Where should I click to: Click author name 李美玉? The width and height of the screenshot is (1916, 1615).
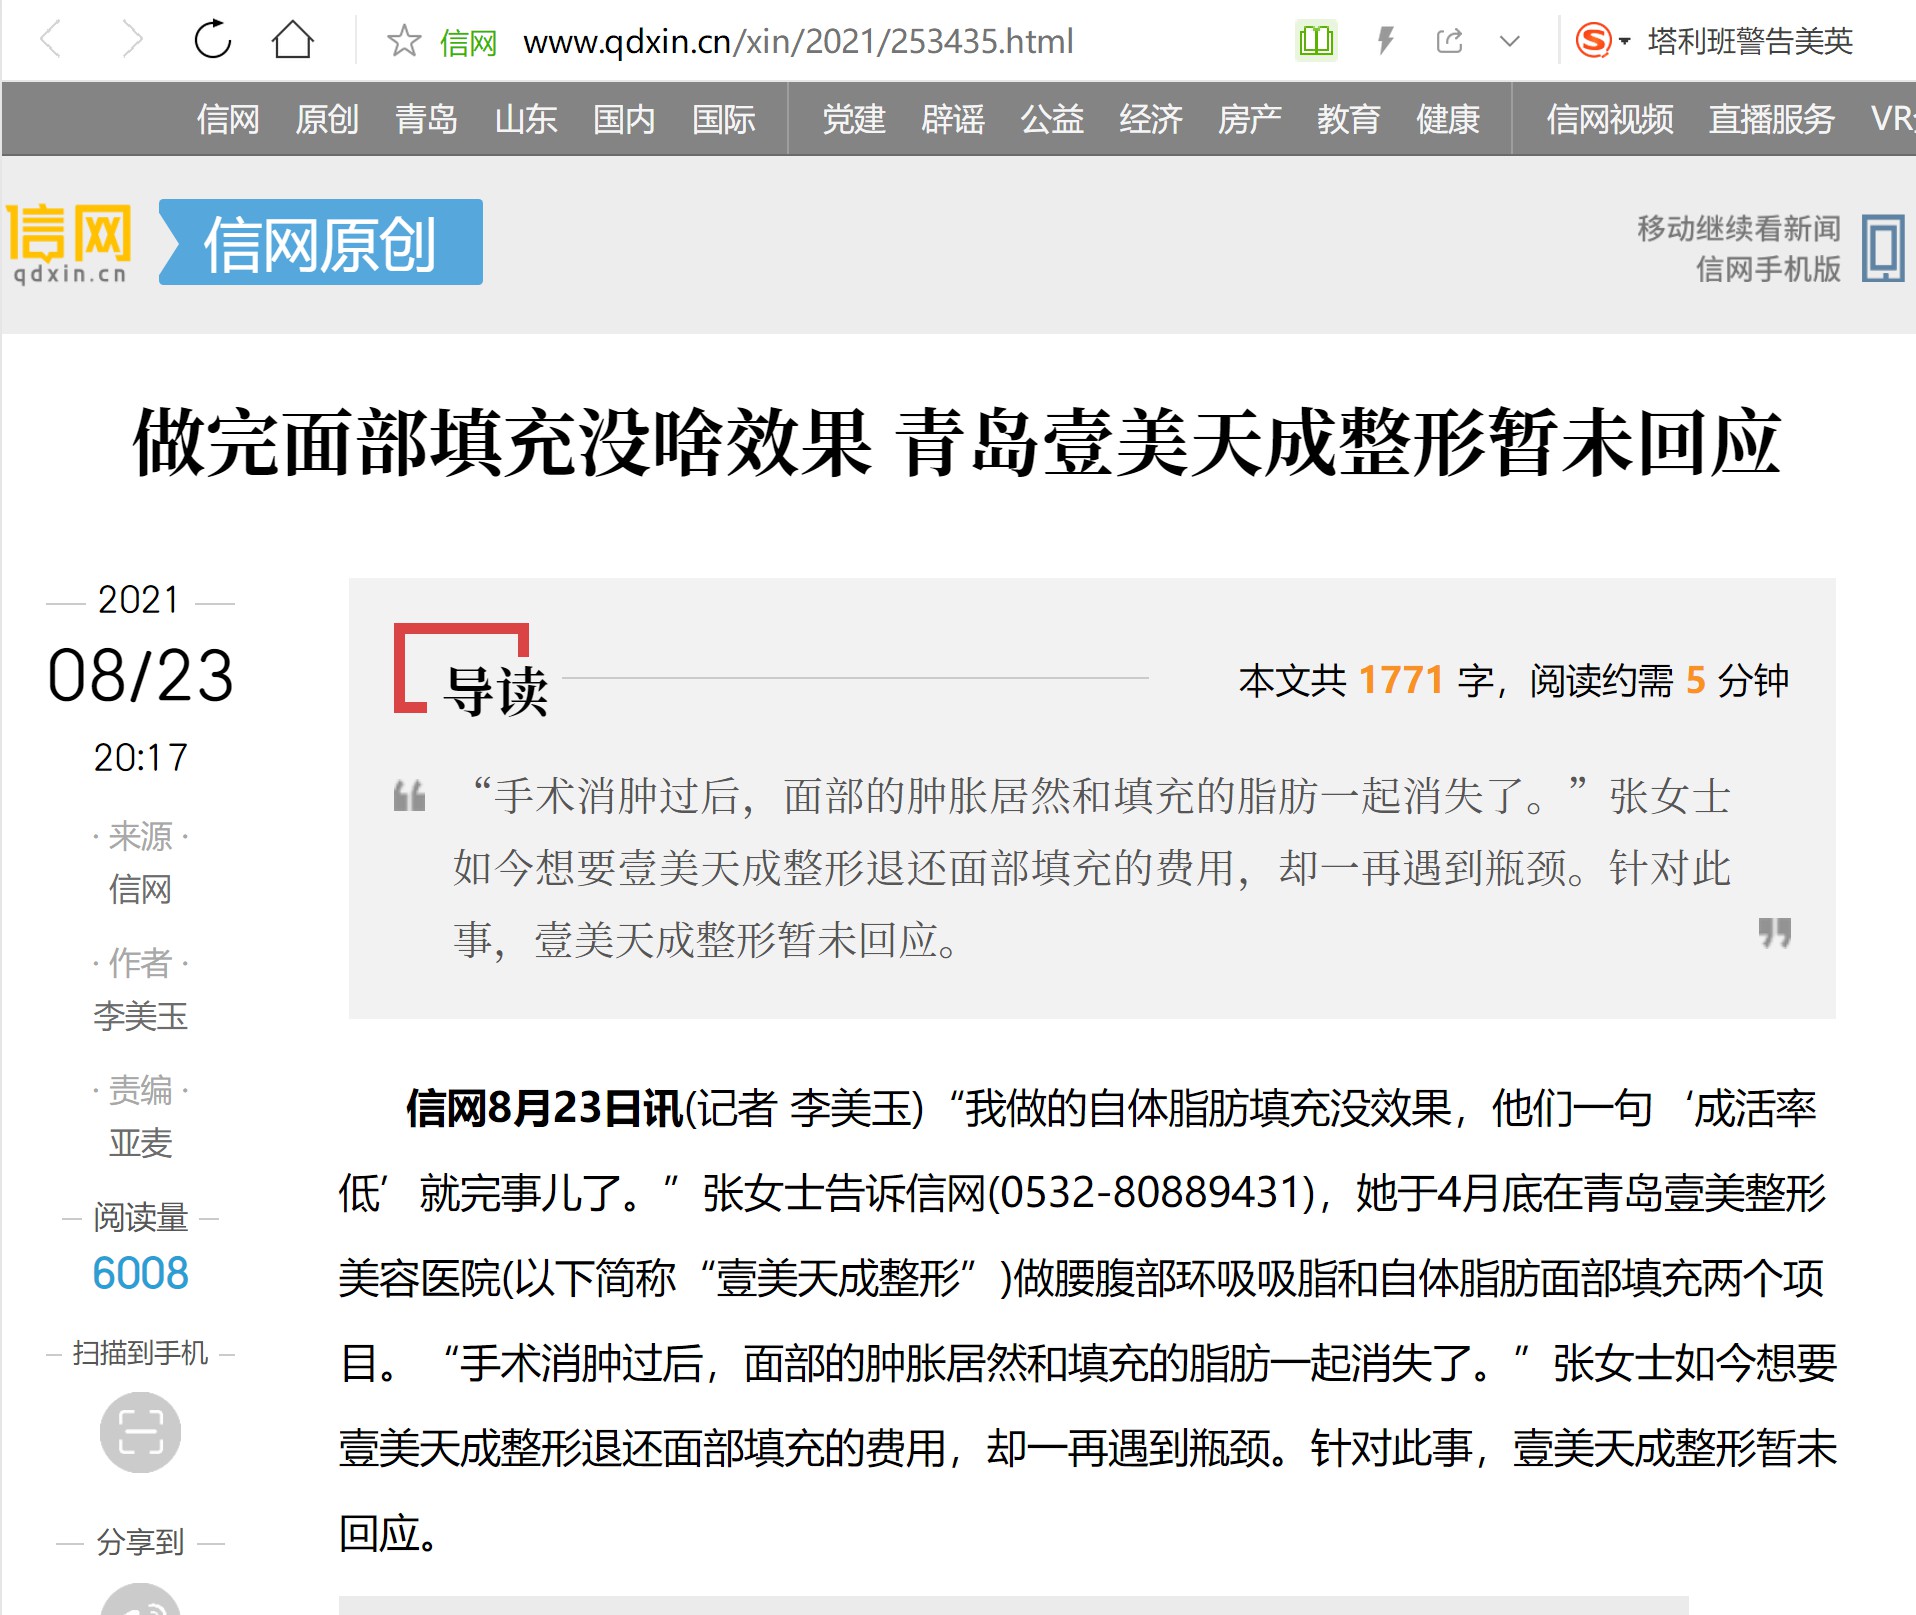tap(140, 1016)
